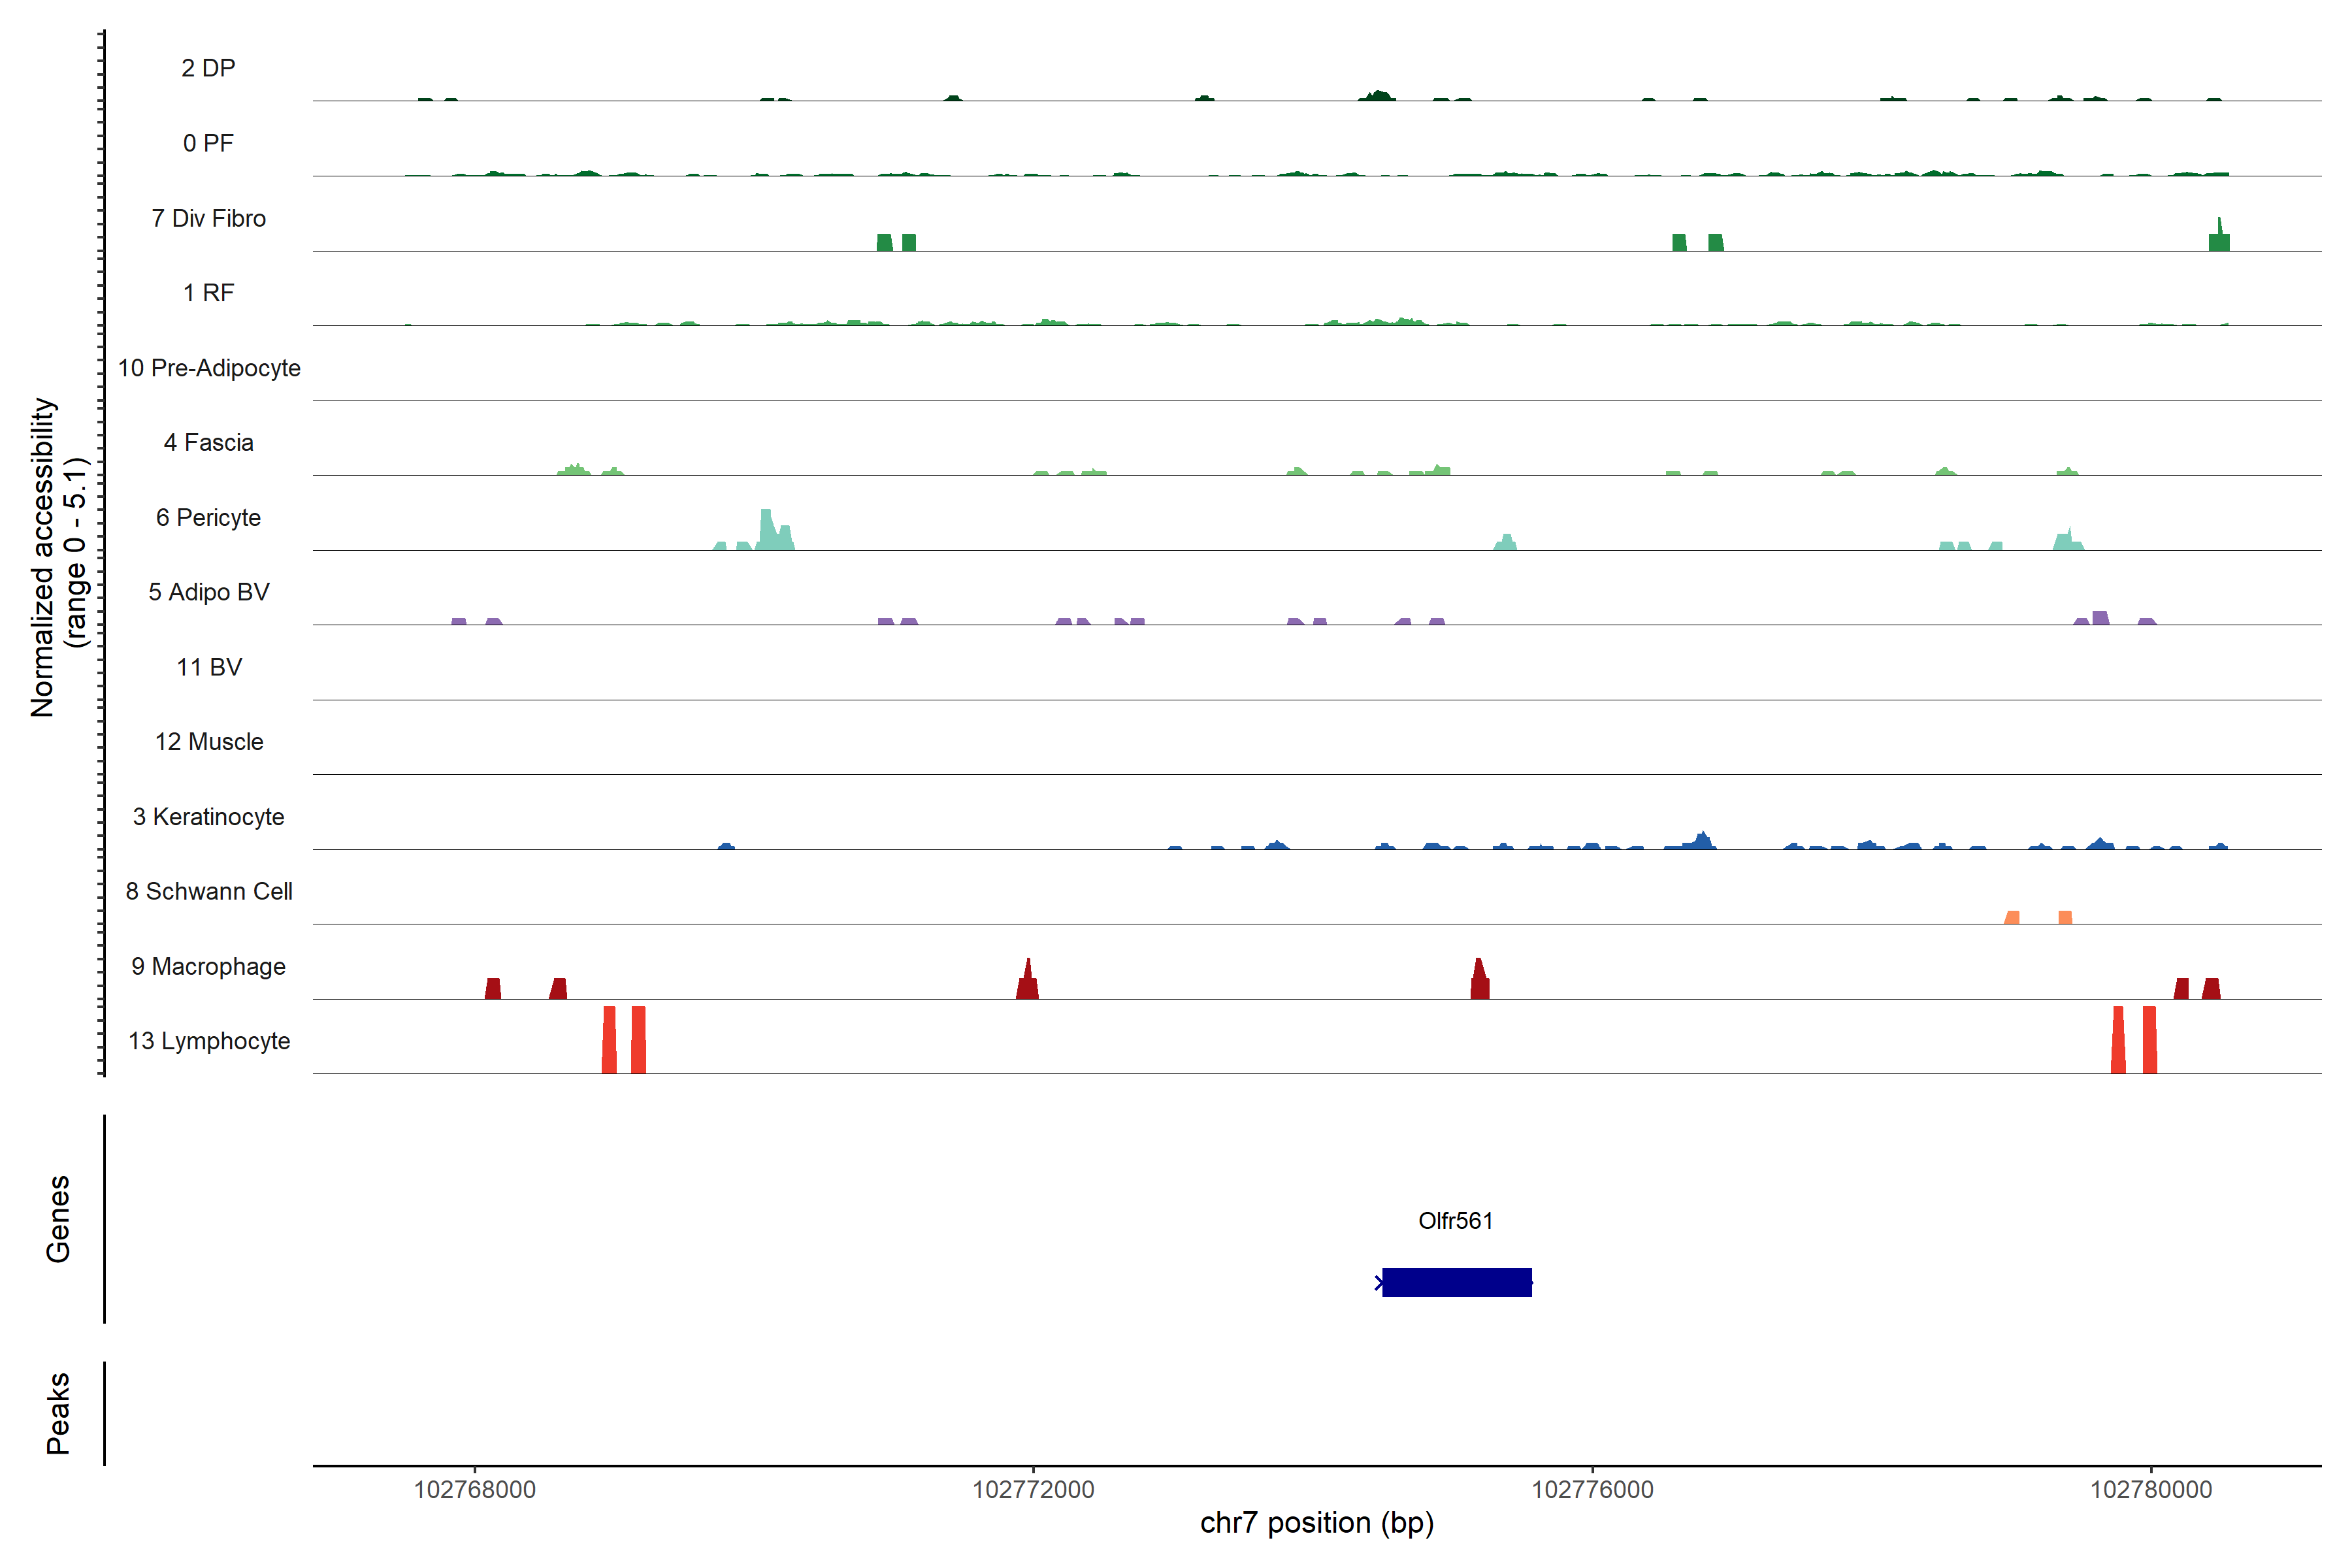Click the 102768000 axis tick label

(474, 1489)
